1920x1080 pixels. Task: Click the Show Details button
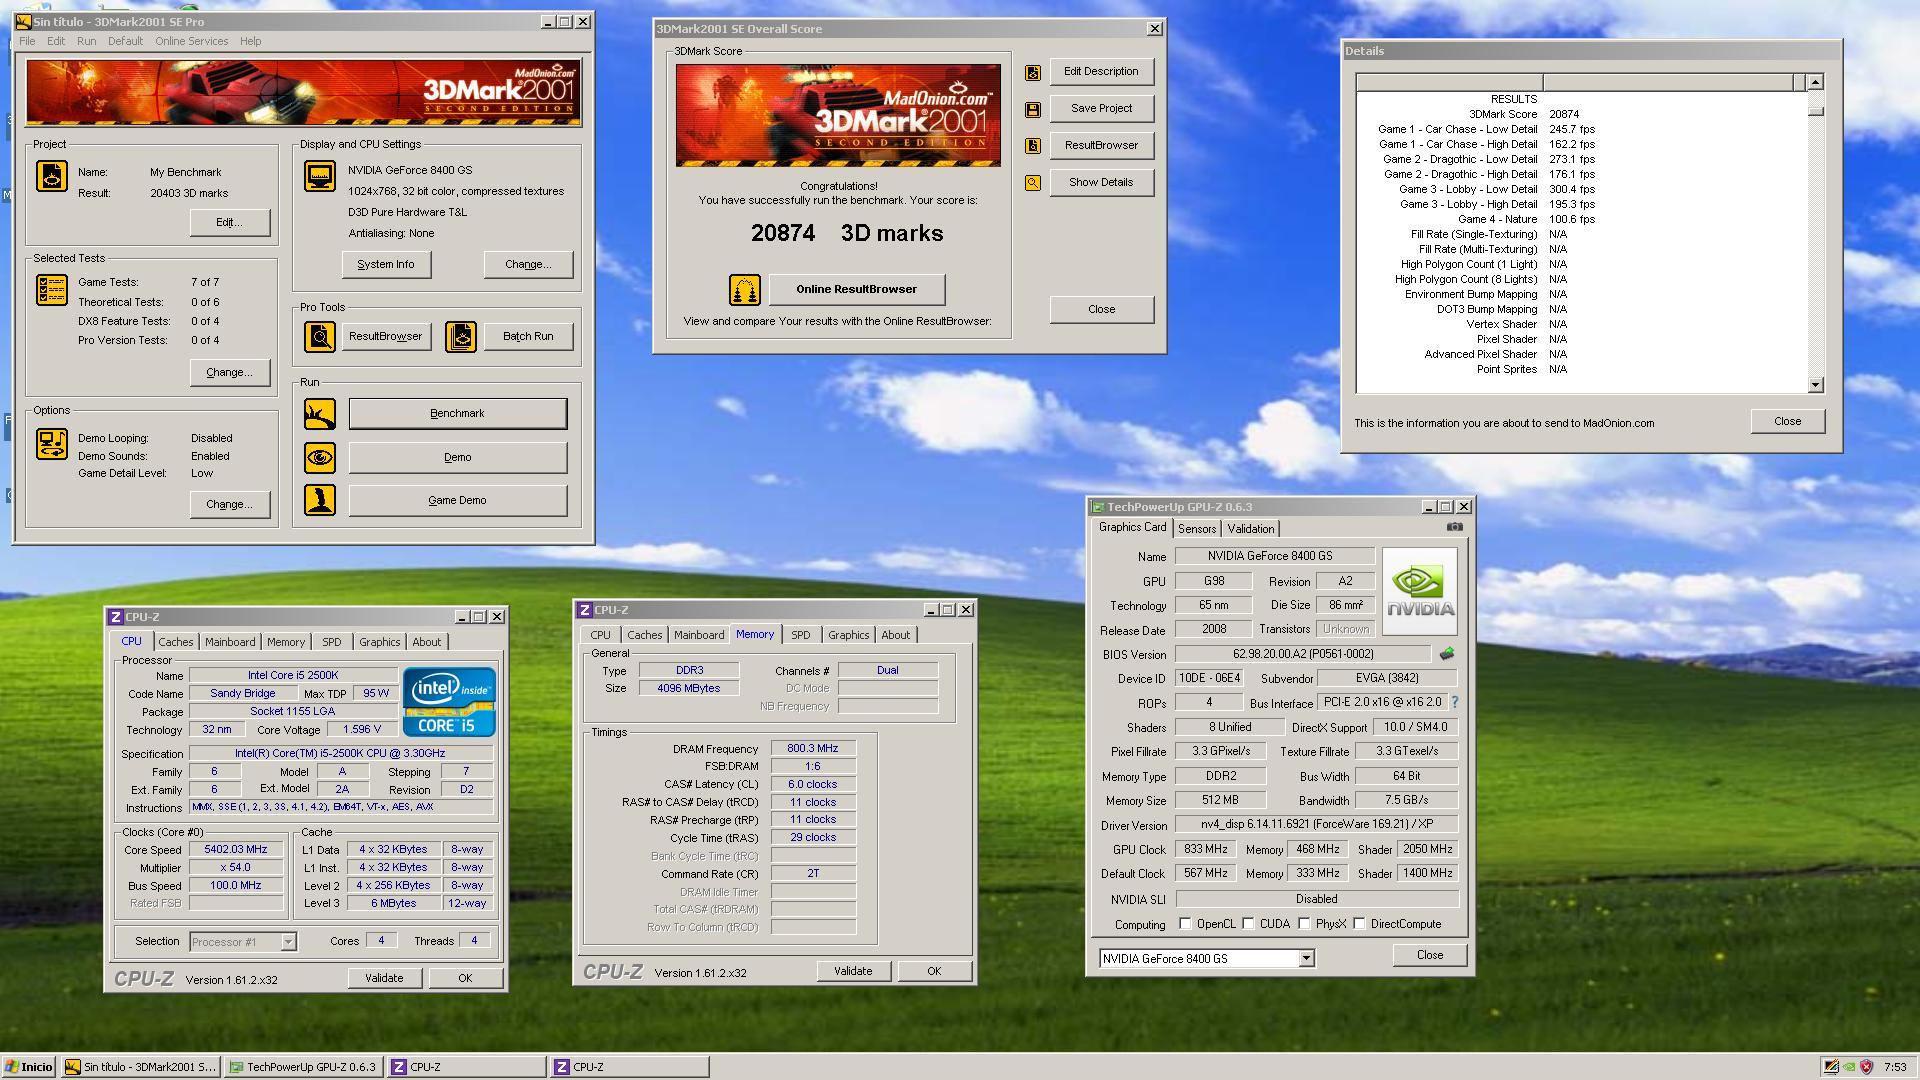[1101, 183]
